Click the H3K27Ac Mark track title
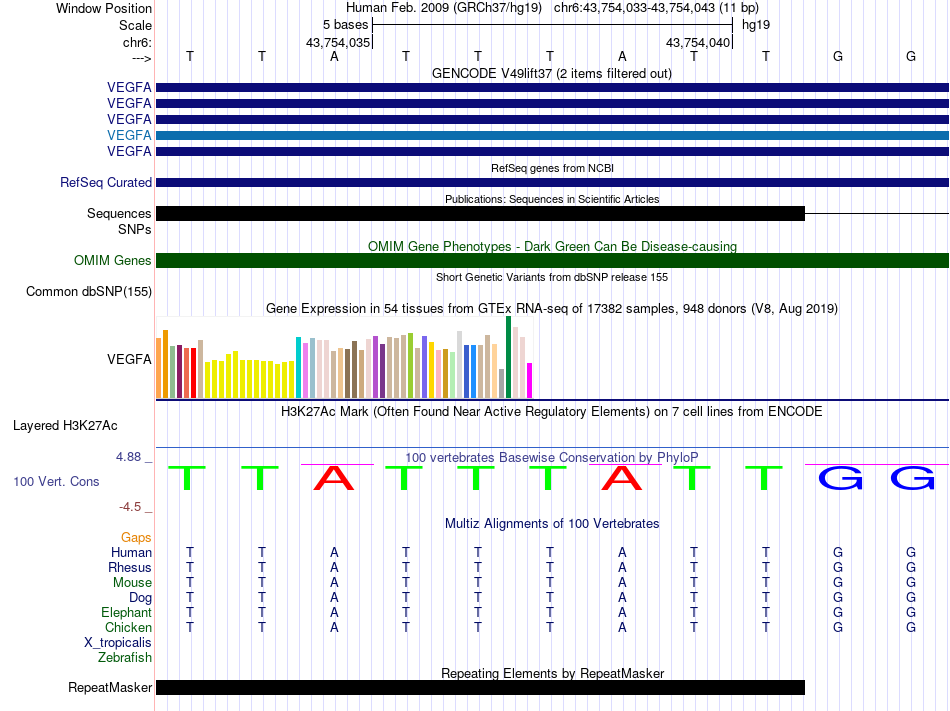 point(551,412)
